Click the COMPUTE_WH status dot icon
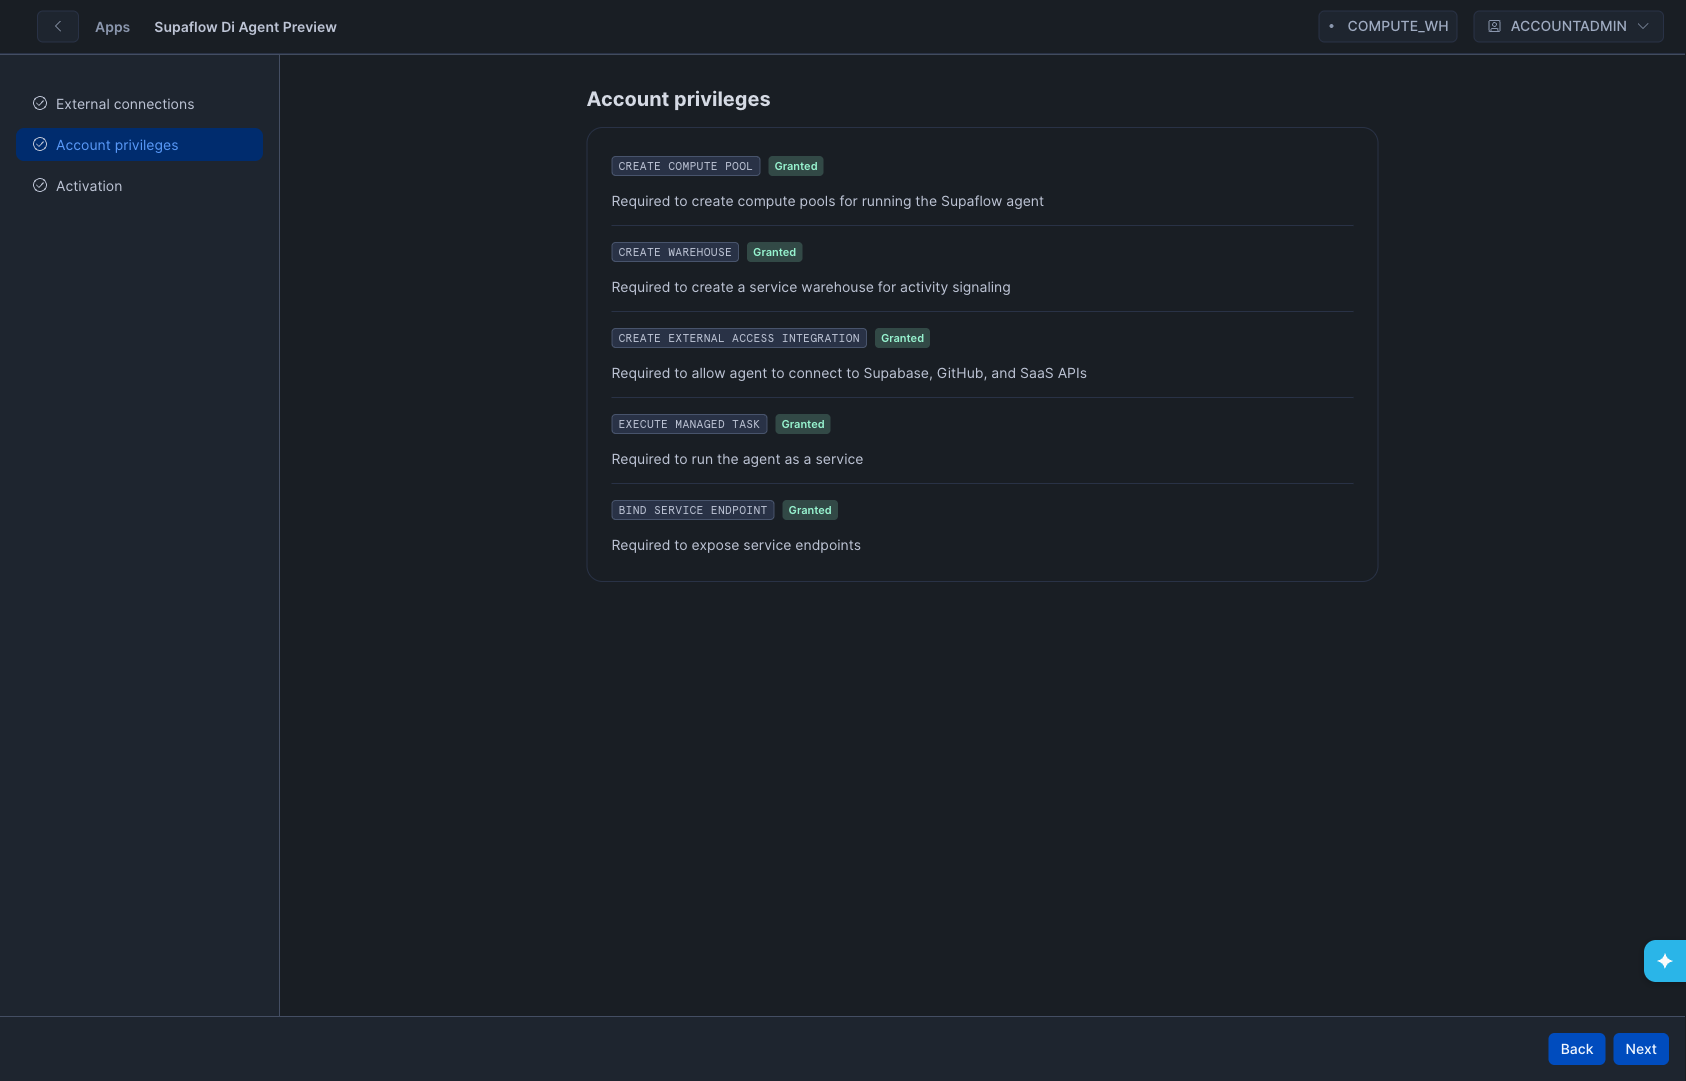This screenshot has height=1081, width=1686. pyautogui.click(x=1331, y=27)
